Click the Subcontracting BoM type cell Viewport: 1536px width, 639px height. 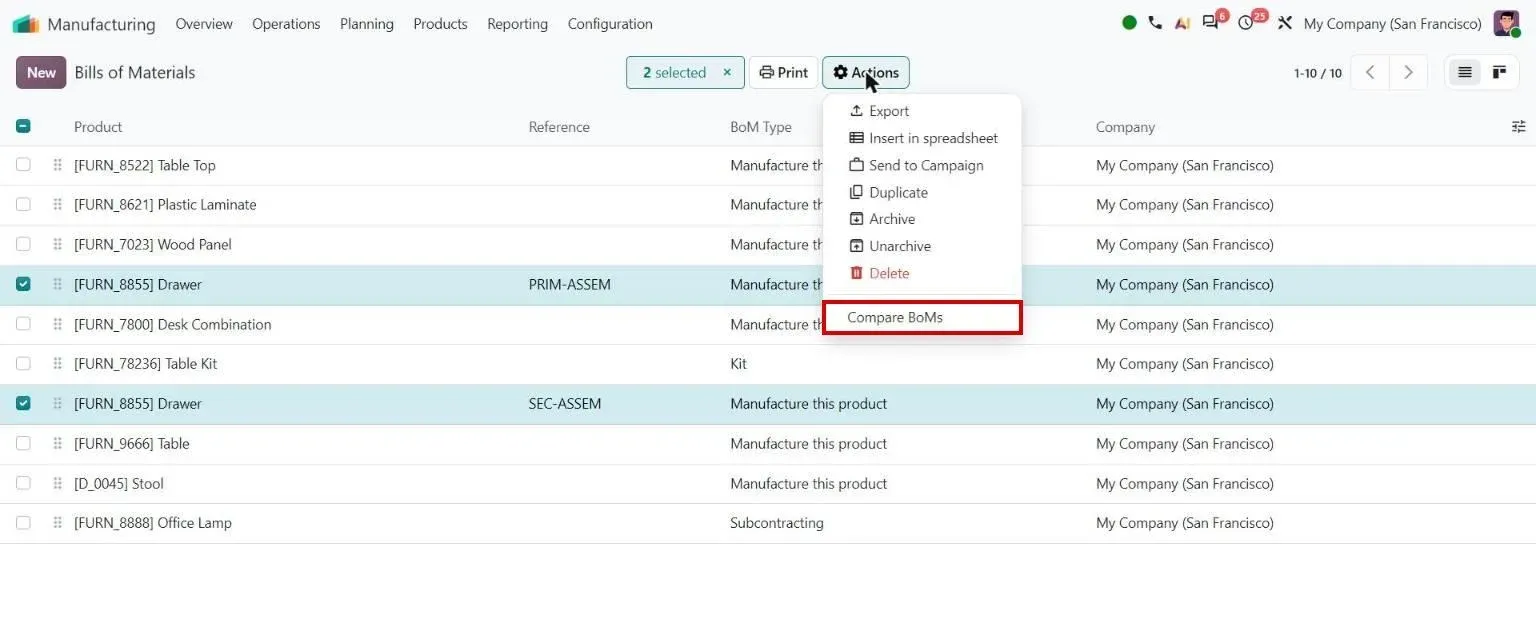777,523
